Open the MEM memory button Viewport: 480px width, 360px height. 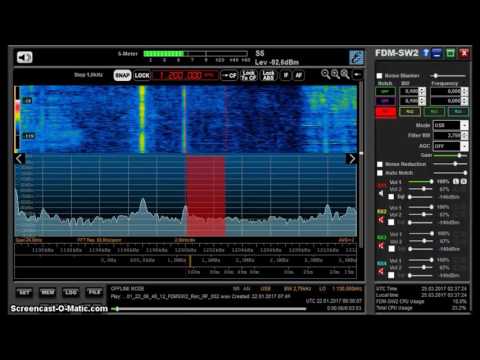tap(48, 293)
